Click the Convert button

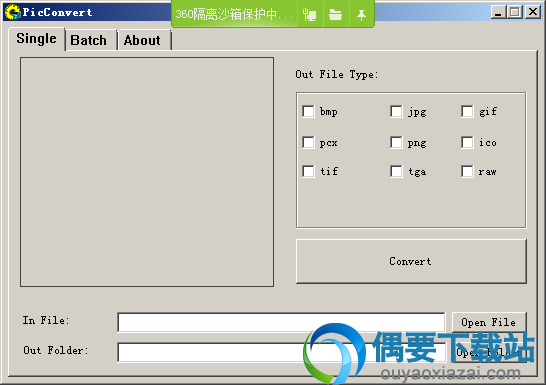point(411,261)
